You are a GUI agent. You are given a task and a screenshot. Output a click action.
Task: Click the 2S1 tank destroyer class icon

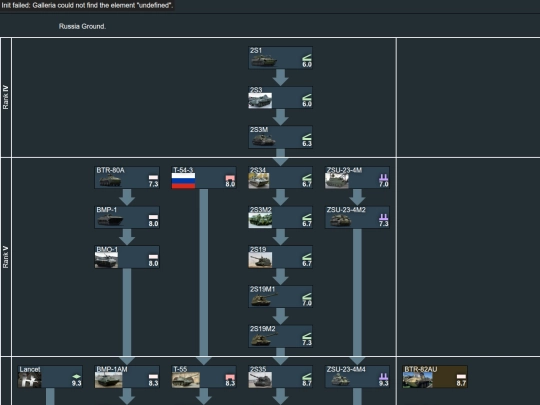pyautogui.click(x=307, y=58)
